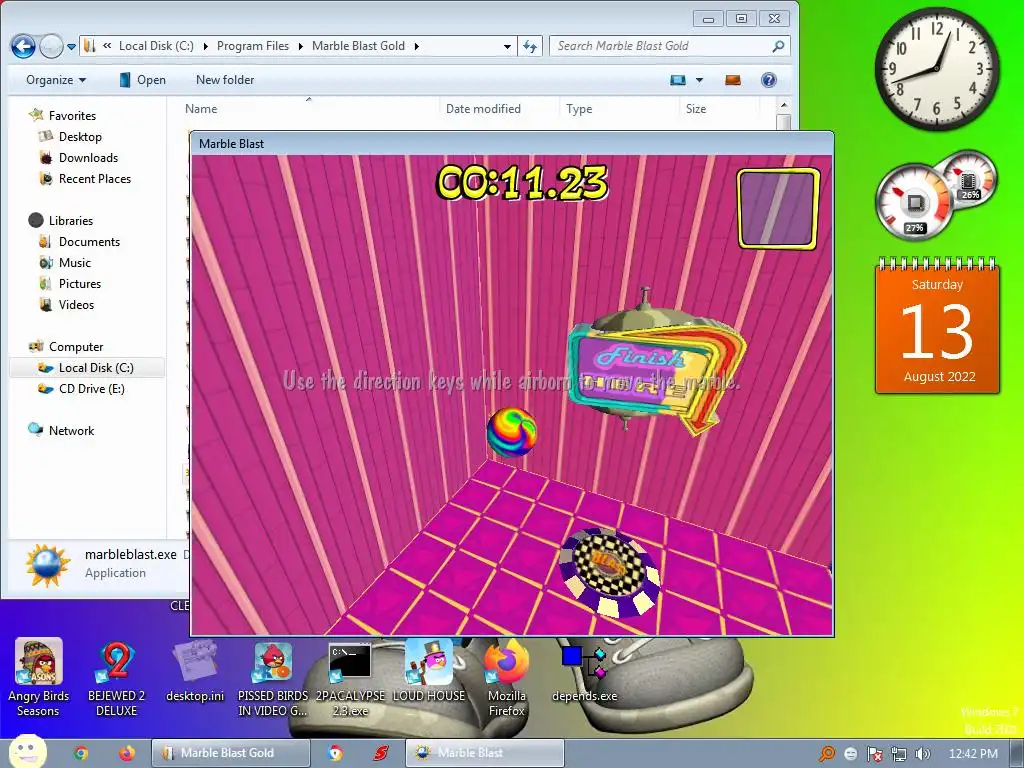This screenshot has width=1024, height=768.
Task: Open Downloads in Favorites
Action: (x=88, y=157)
